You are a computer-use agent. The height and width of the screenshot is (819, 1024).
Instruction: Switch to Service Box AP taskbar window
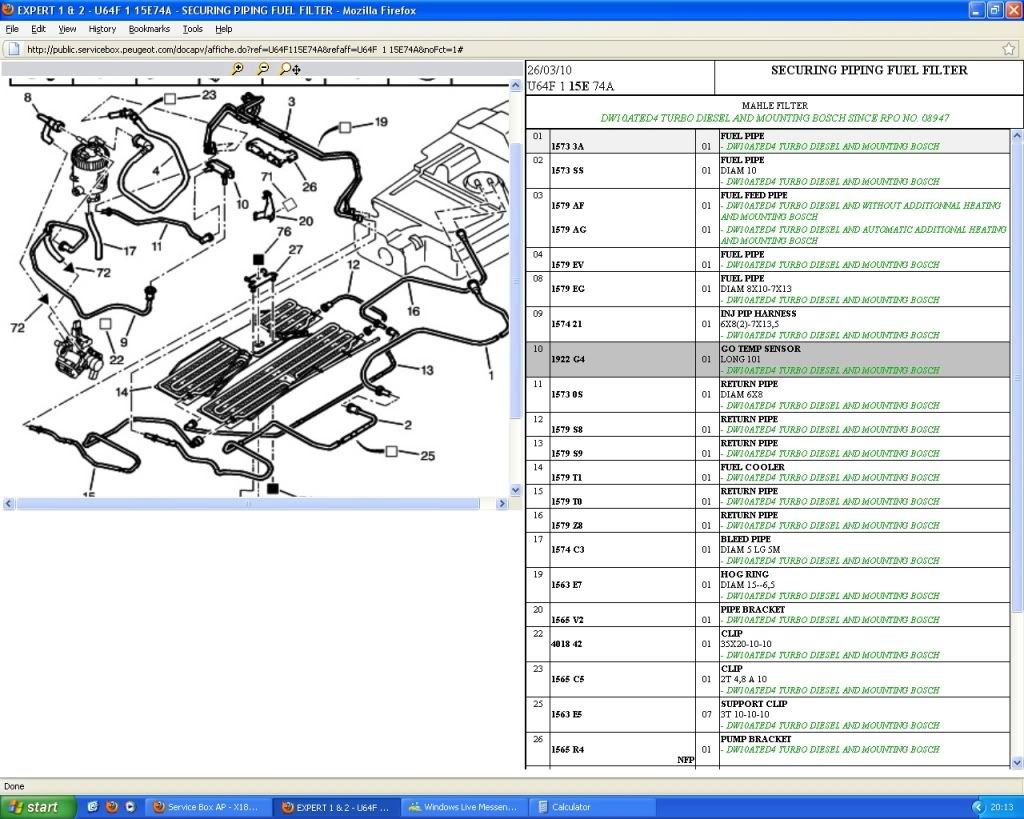click(207, 806)
